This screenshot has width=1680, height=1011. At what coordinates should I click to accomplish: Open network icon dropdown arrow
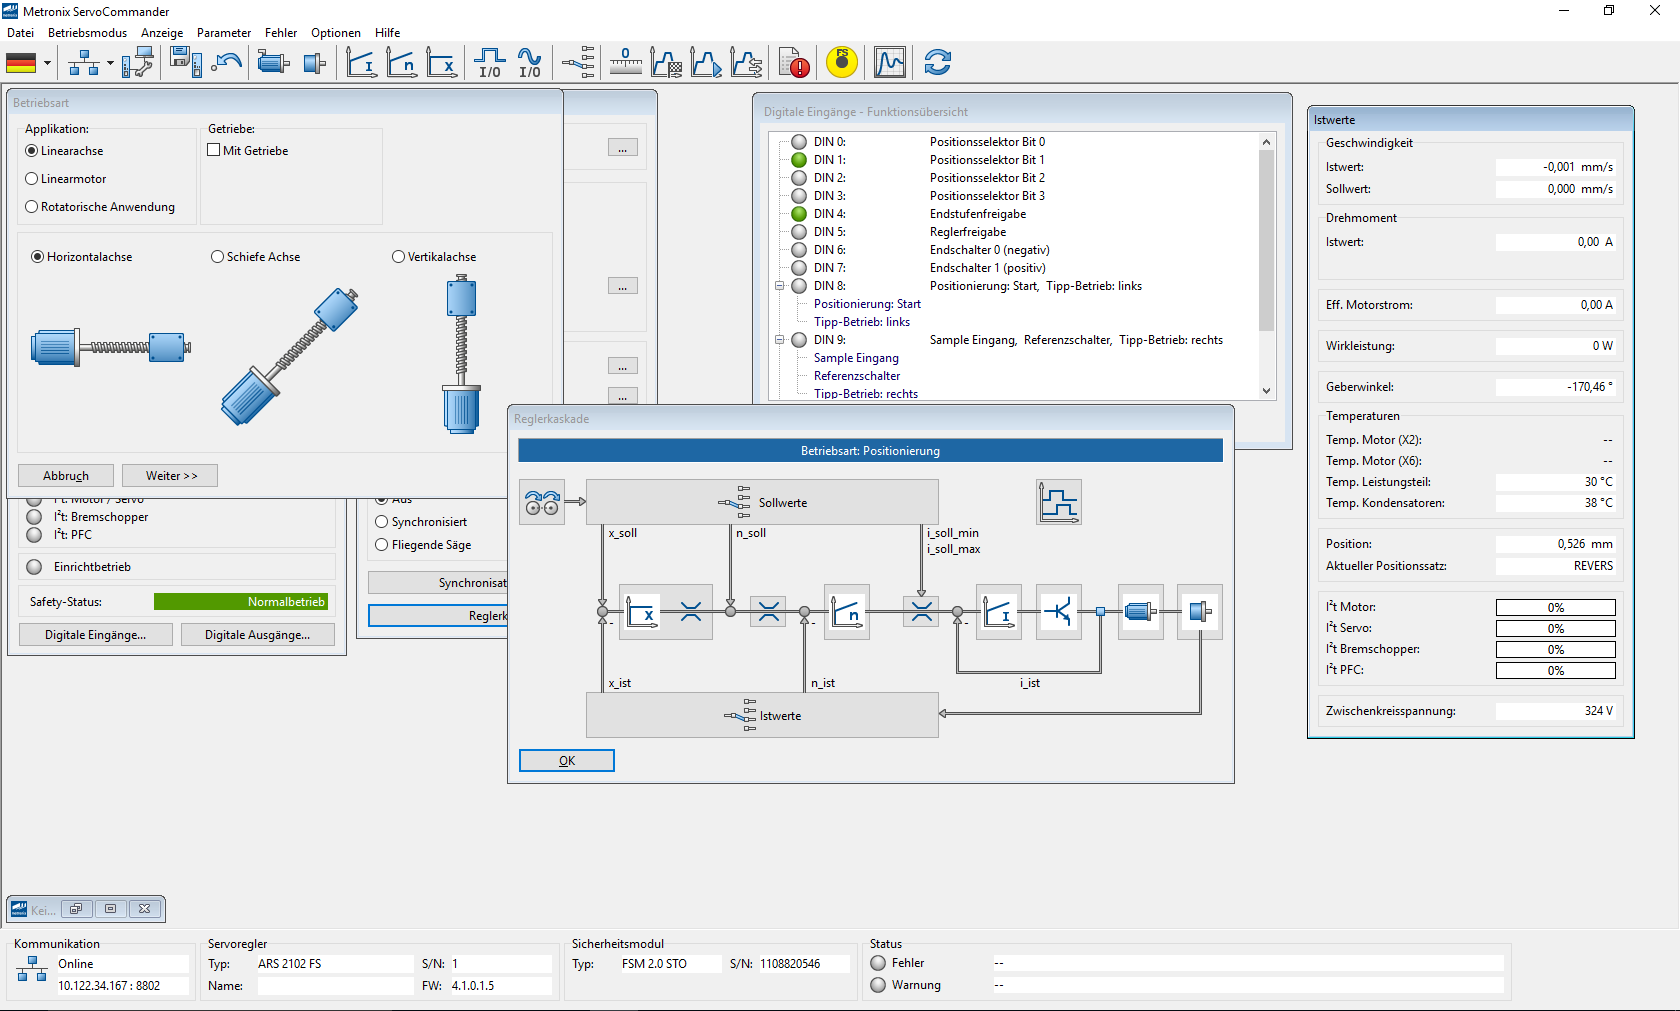pos(110,63)
